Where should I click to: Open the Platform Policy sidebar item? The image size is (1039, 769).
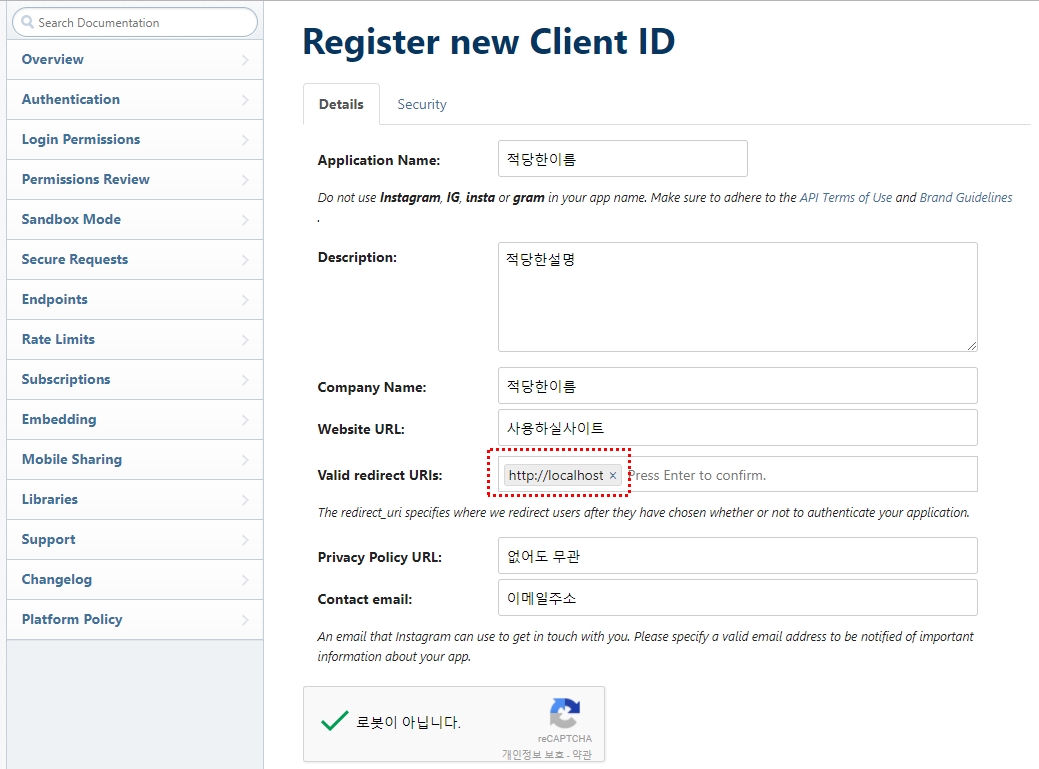point(72,620)
